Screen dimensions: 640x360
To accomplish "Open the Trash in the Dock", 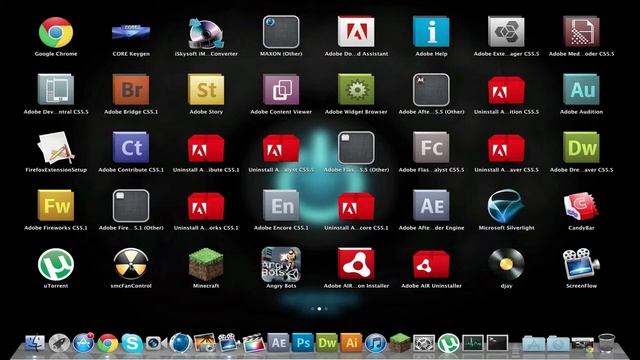I will tap(607, 343).
